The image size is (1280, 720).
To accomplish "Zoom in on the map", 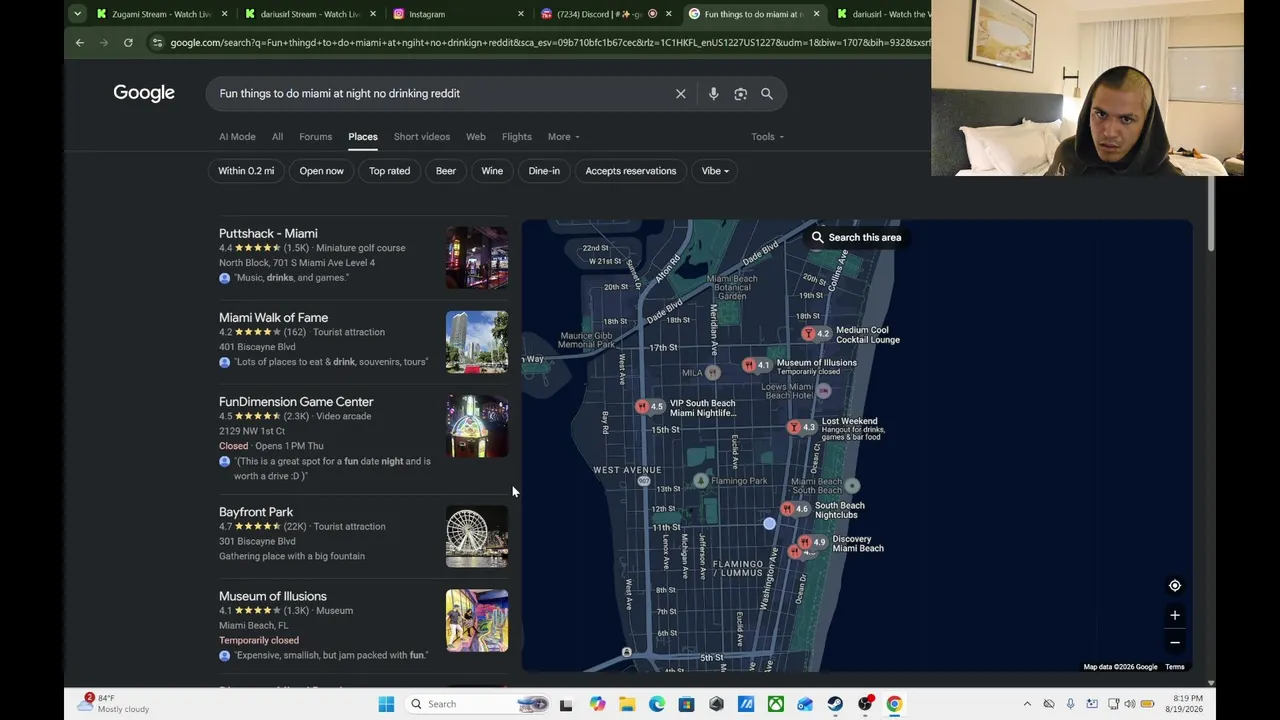I will pyautogui.click(x=1175, y=615).
